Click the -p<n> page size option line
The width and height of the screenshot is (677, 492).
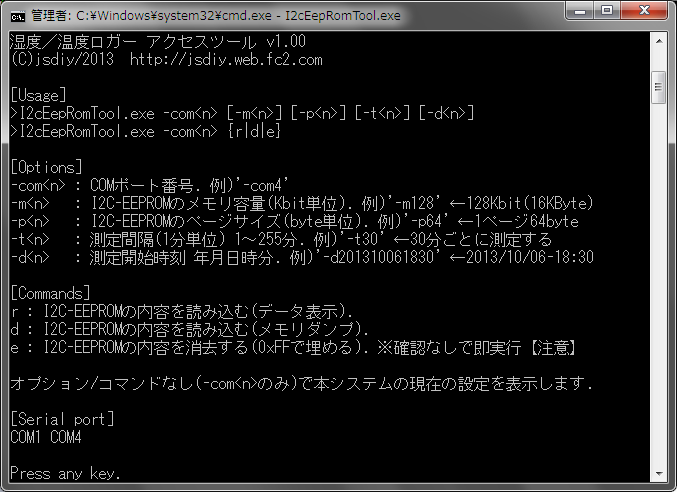pos(294,221)
